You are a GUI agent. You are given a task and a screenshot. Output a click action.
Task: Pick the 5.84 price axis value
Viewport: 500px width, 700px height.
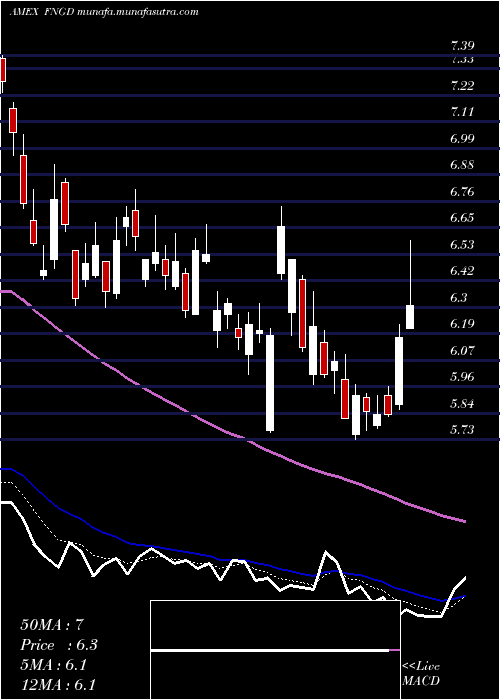[x=462, y=404]
